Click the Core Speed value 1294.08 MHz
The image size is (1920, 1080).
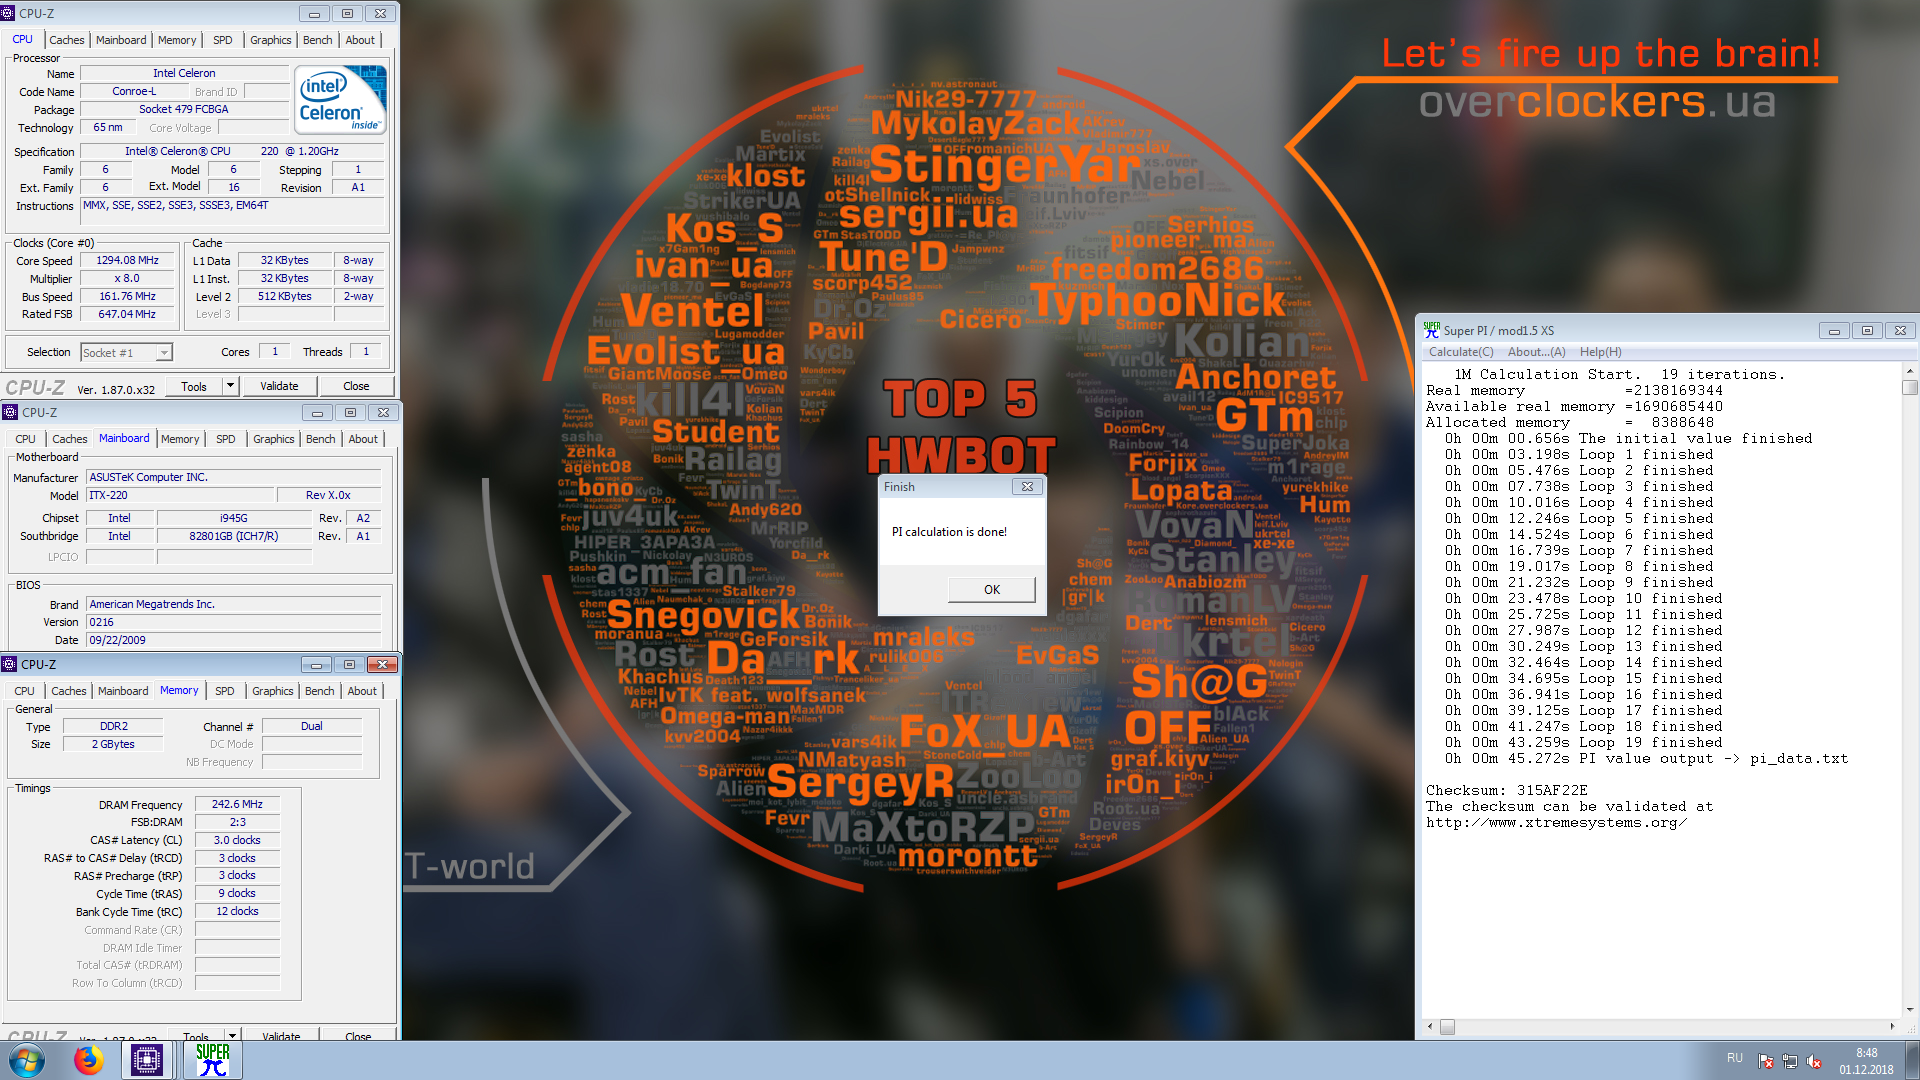point(127,260)
